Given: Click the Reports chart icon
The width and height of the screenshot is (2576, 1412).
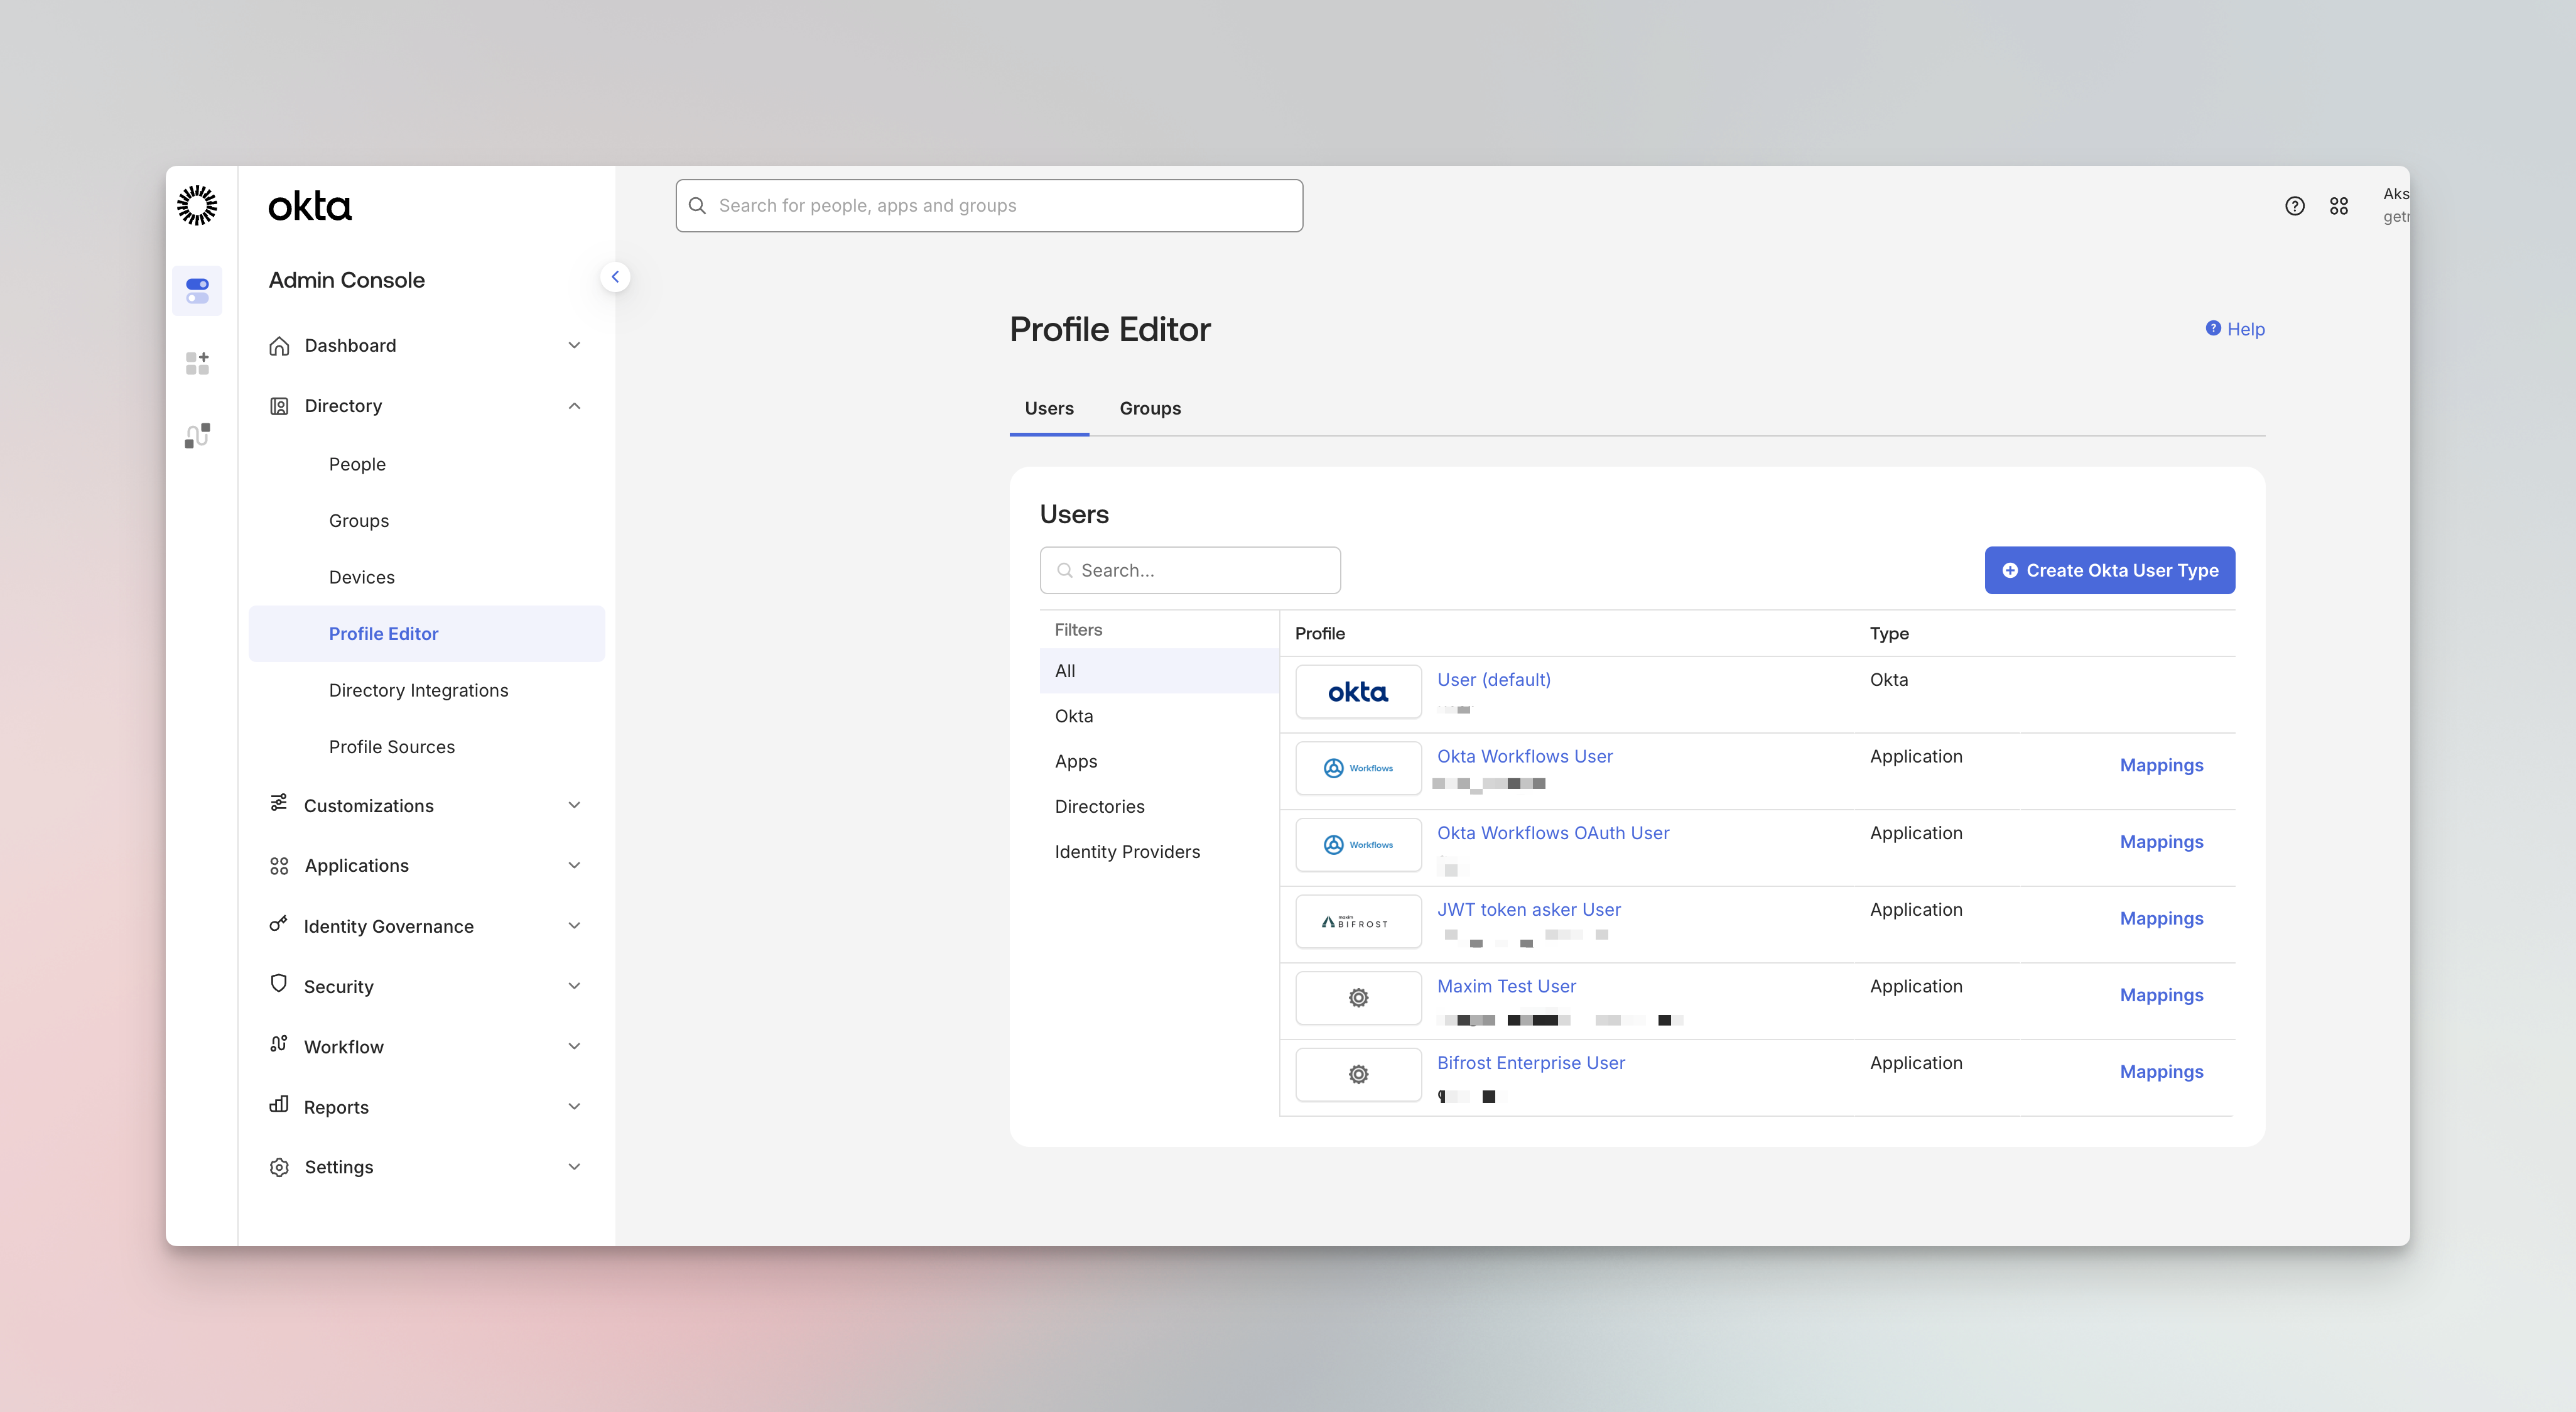Looking at the screenshot, I should point(279,1104).
